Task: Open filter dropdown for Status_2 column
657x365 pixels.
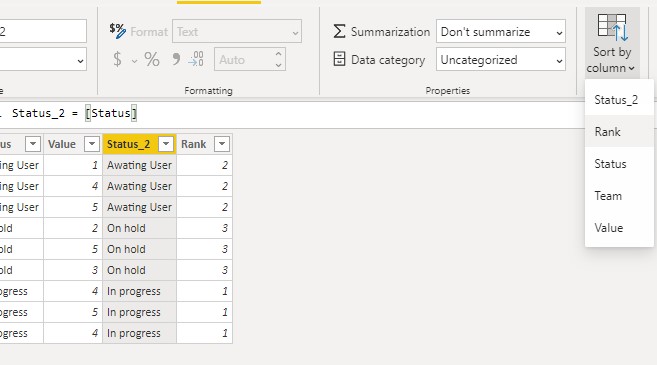Action: click(166, 144)
